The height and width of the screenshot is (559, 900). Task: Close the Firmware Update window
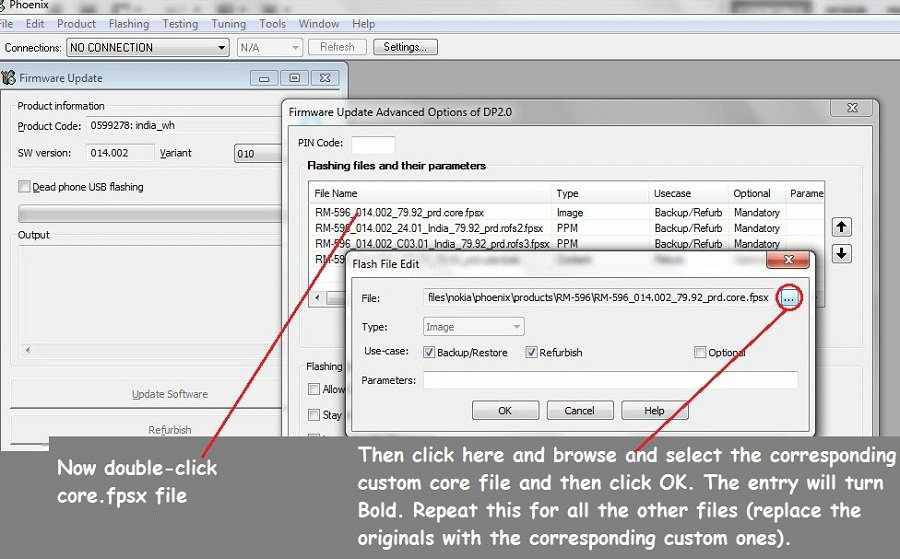tap(325, 78)
